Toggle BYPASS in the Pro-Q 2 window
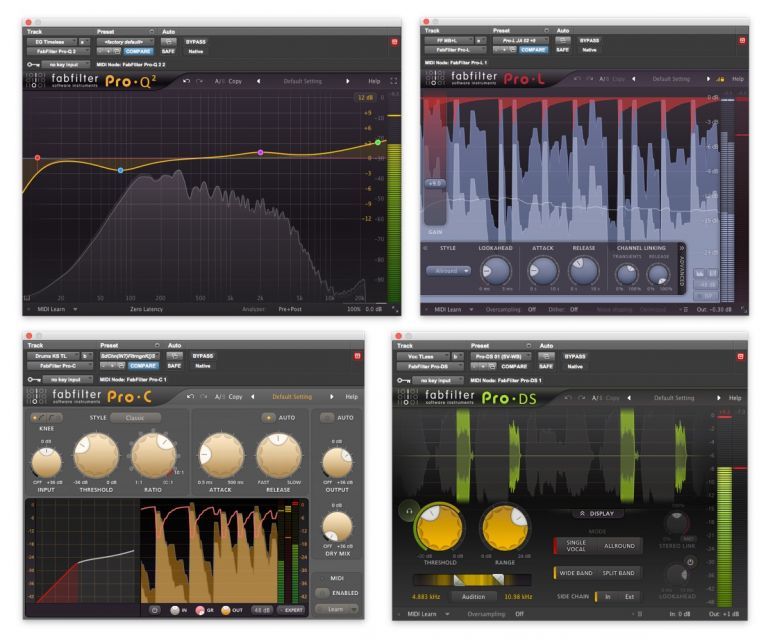768x640 pixels. pos(196,42)
